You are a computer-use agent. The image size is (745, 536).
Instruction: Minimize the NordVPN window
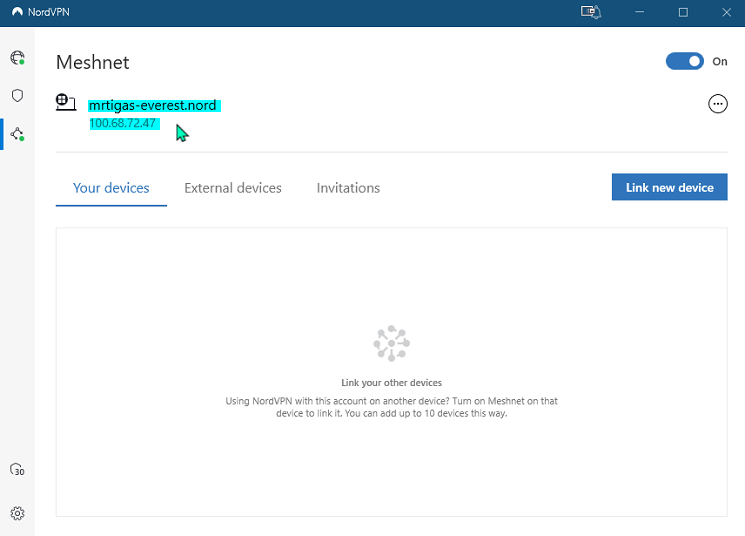point(640,12)
